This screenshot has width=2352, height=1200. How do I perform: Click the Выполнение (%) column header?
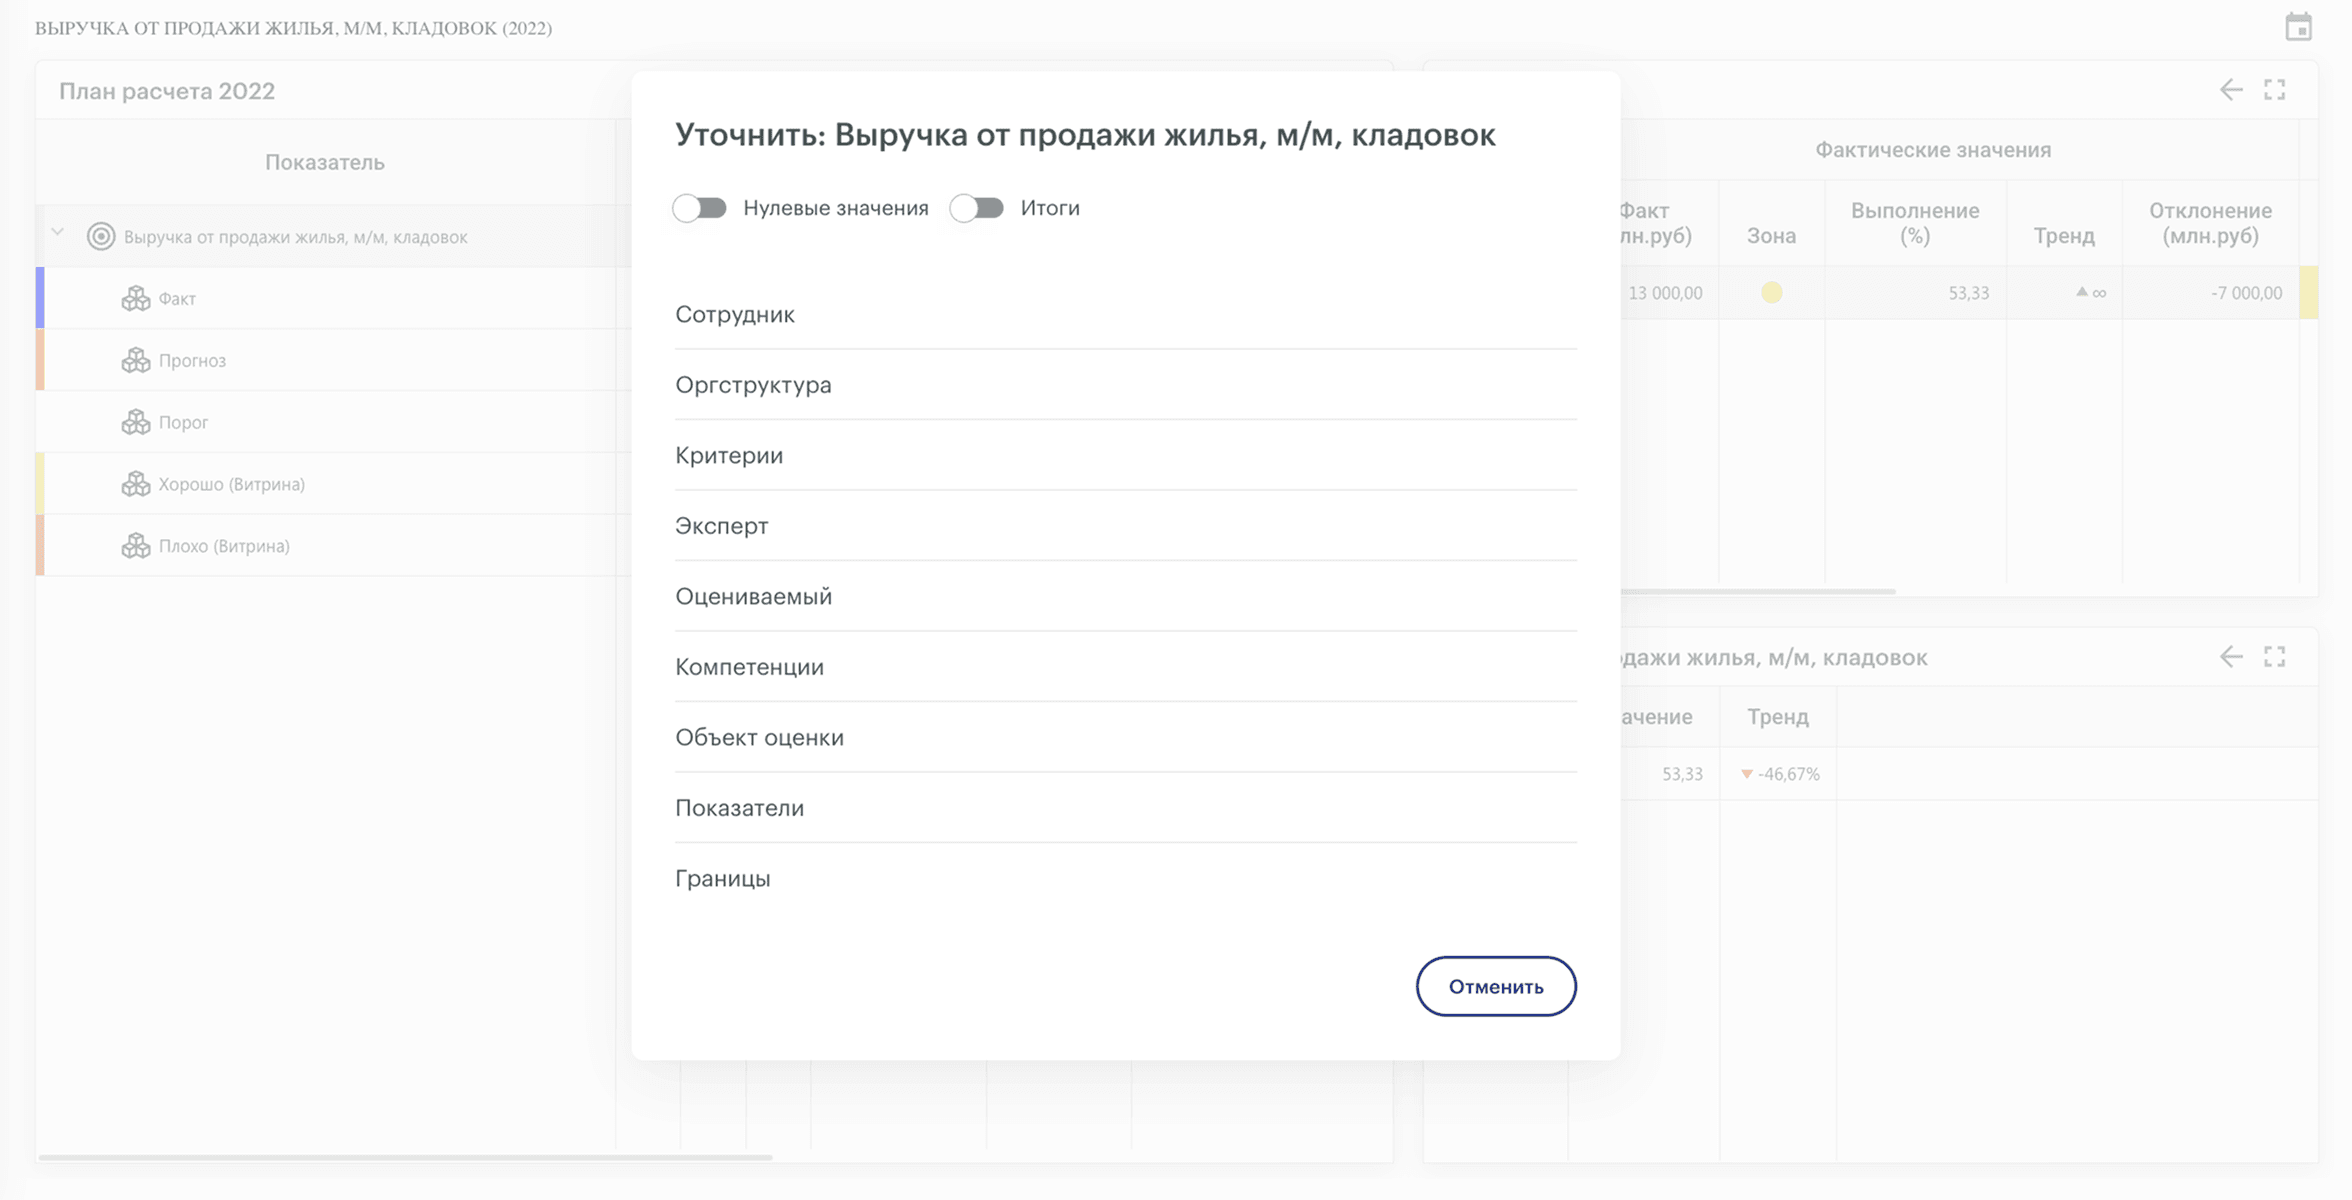(x=1915, y=223)
